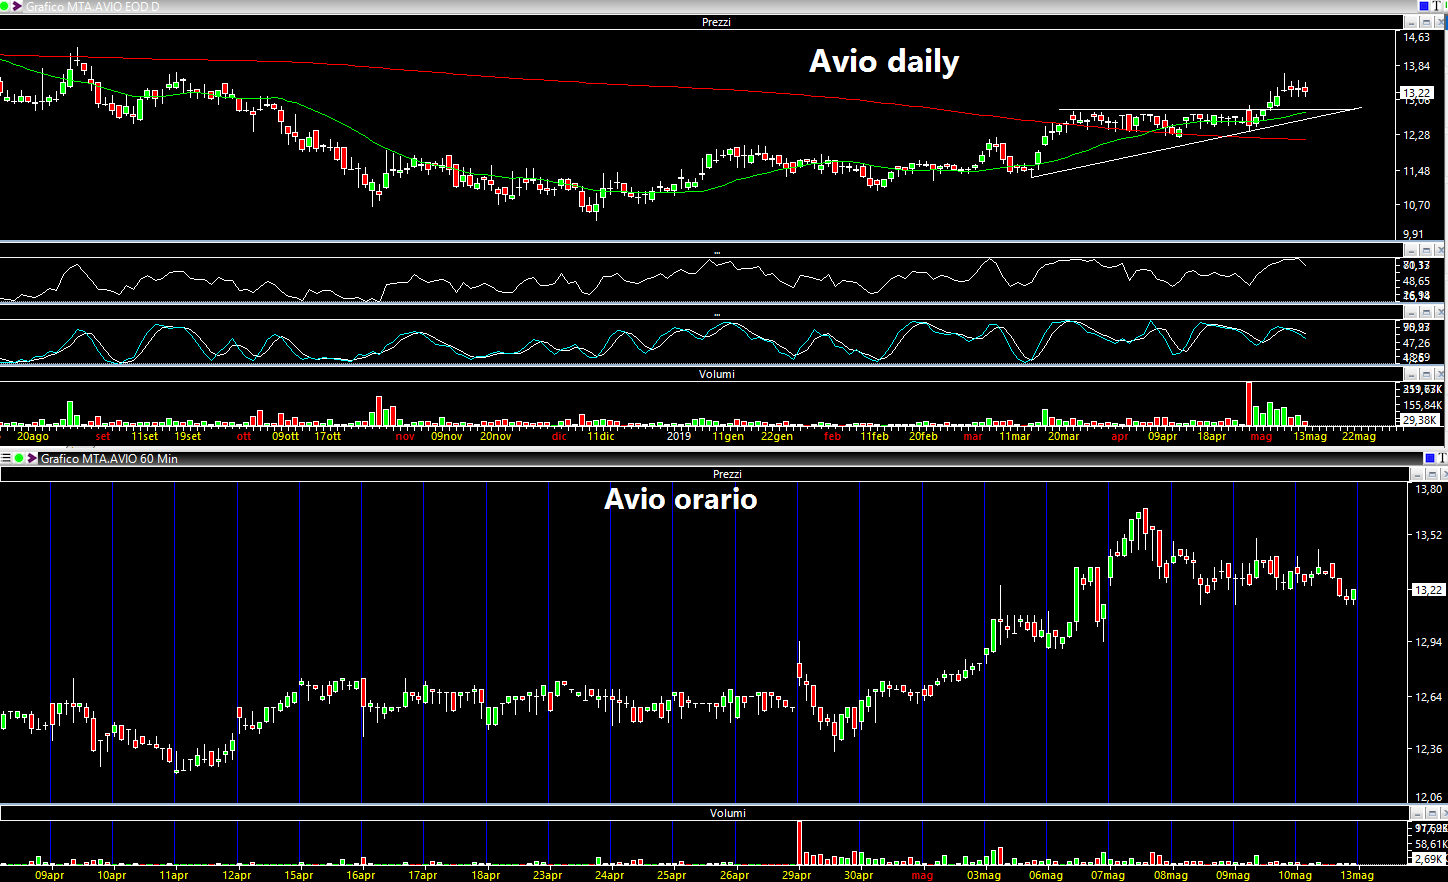Image resolution: width=1448 pixels, height=882 pixels.
Task: Click the 14,63 price label on the daily axis
Action: [x=1416, y=37]
